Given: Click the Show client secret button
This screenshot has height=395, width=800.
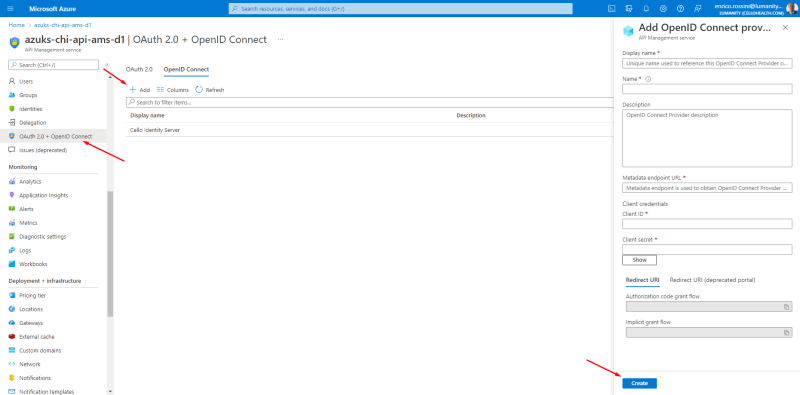Looking at the screenshot, I should (639, 260).
